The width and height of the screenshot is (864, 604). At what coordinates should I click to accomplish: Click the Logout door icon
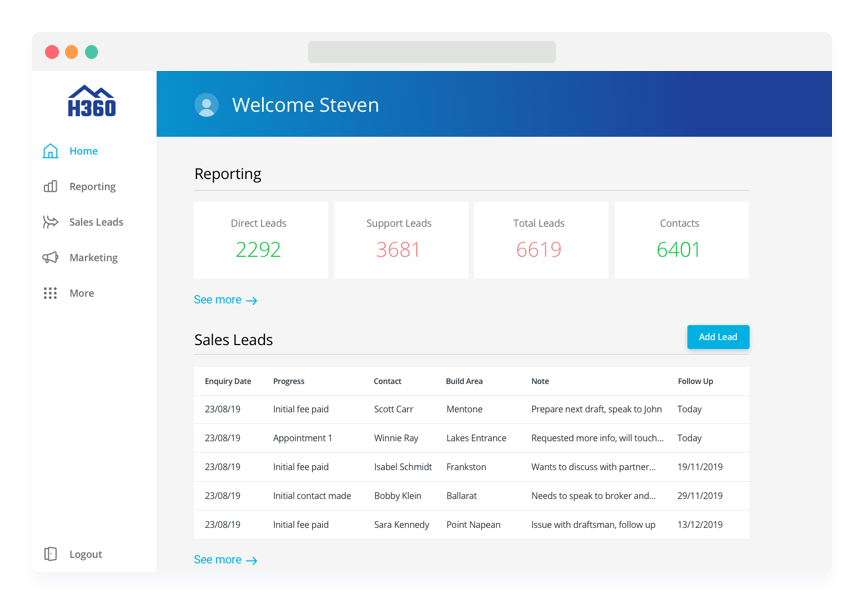coord(50,554)
